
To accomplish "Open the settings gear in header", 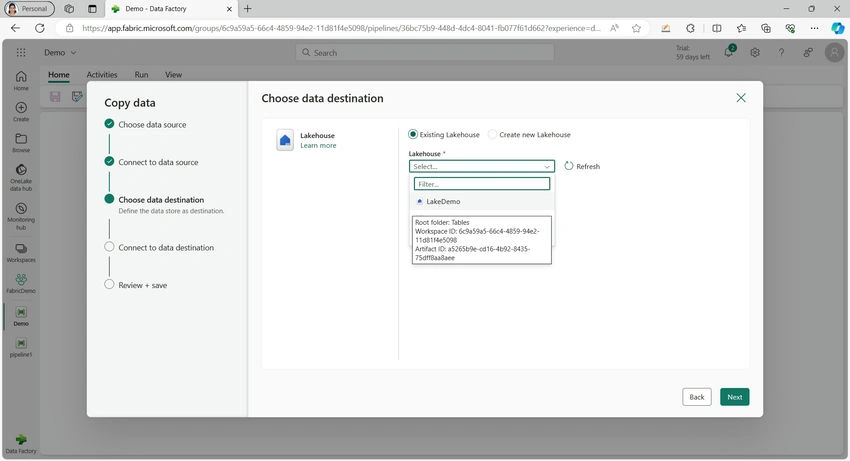I will pyautogui.click(x=755, y=53).
